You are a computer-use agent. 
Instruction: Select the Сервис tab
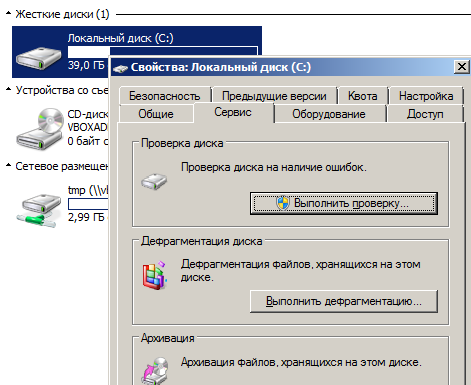tap(233, 112)
